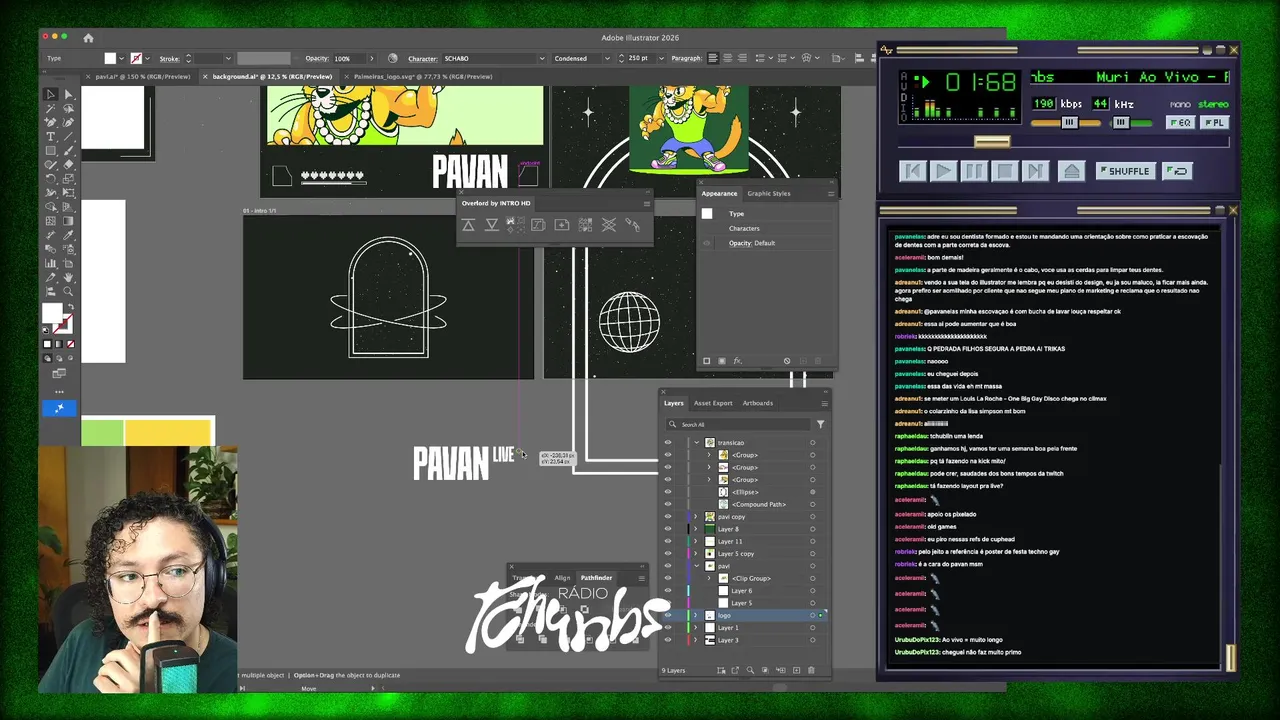The height and width of the screenshot is (720, 1280).
Task: Click Play in the music player
Action: [x=943, y=171]
